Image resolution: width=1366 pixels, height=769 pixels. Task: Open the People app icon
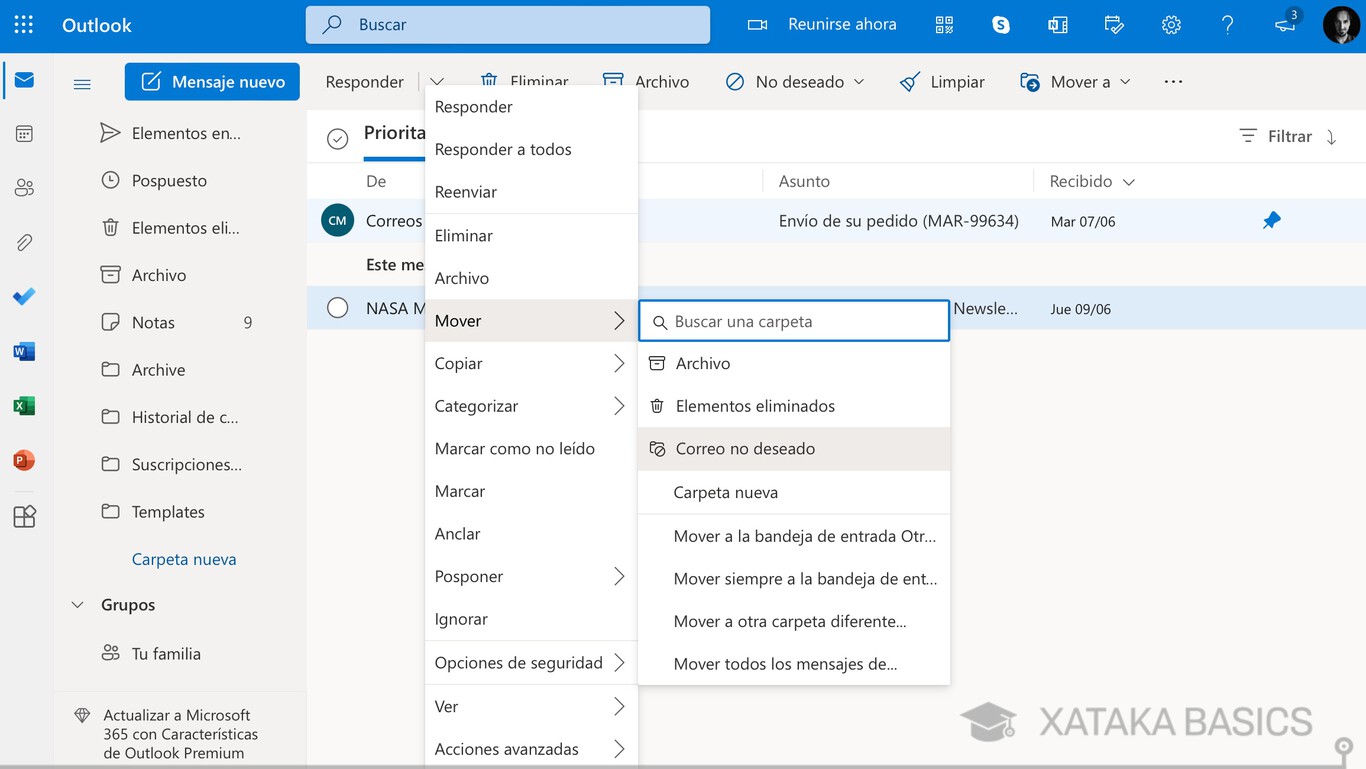click(24, 187)
